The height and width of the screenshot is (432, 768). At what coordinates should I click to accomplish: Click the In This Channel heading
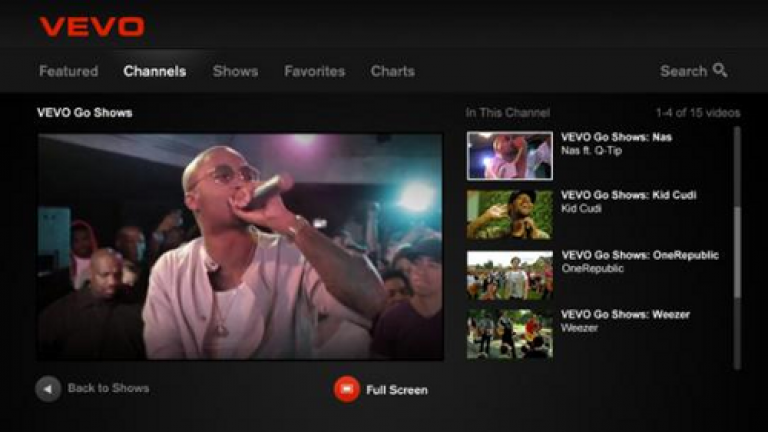508,113
